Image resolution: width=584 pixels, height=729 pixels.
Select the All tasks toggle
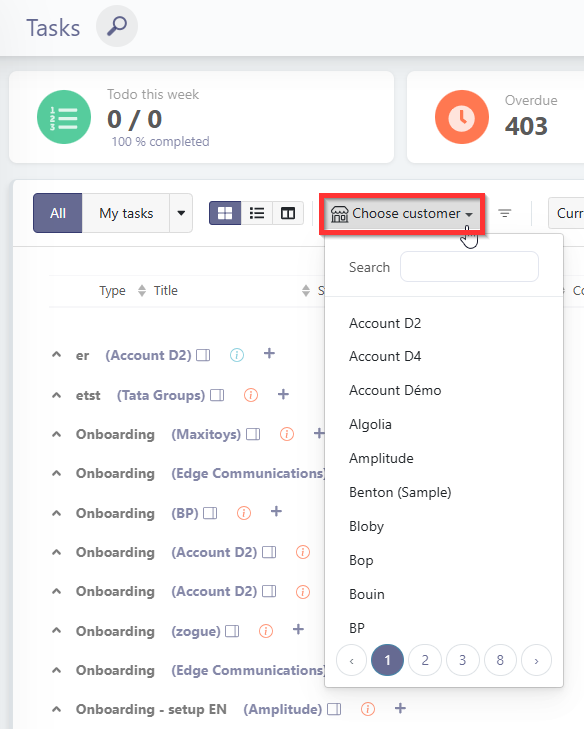coord(58,213)
